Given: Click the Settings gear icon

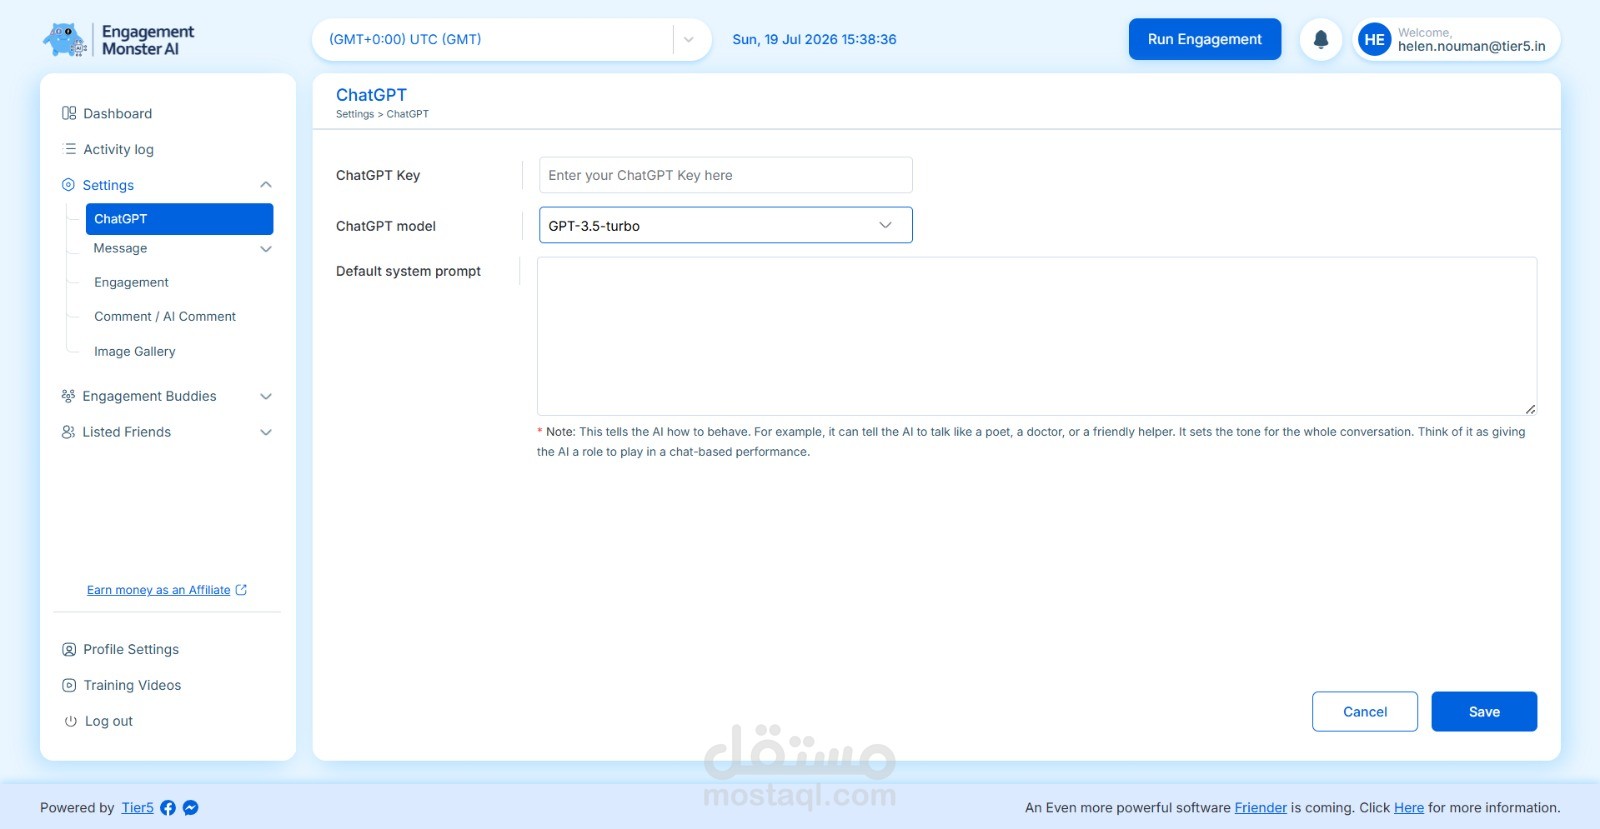Looking at the screenshot, I should tap(68, 185).
